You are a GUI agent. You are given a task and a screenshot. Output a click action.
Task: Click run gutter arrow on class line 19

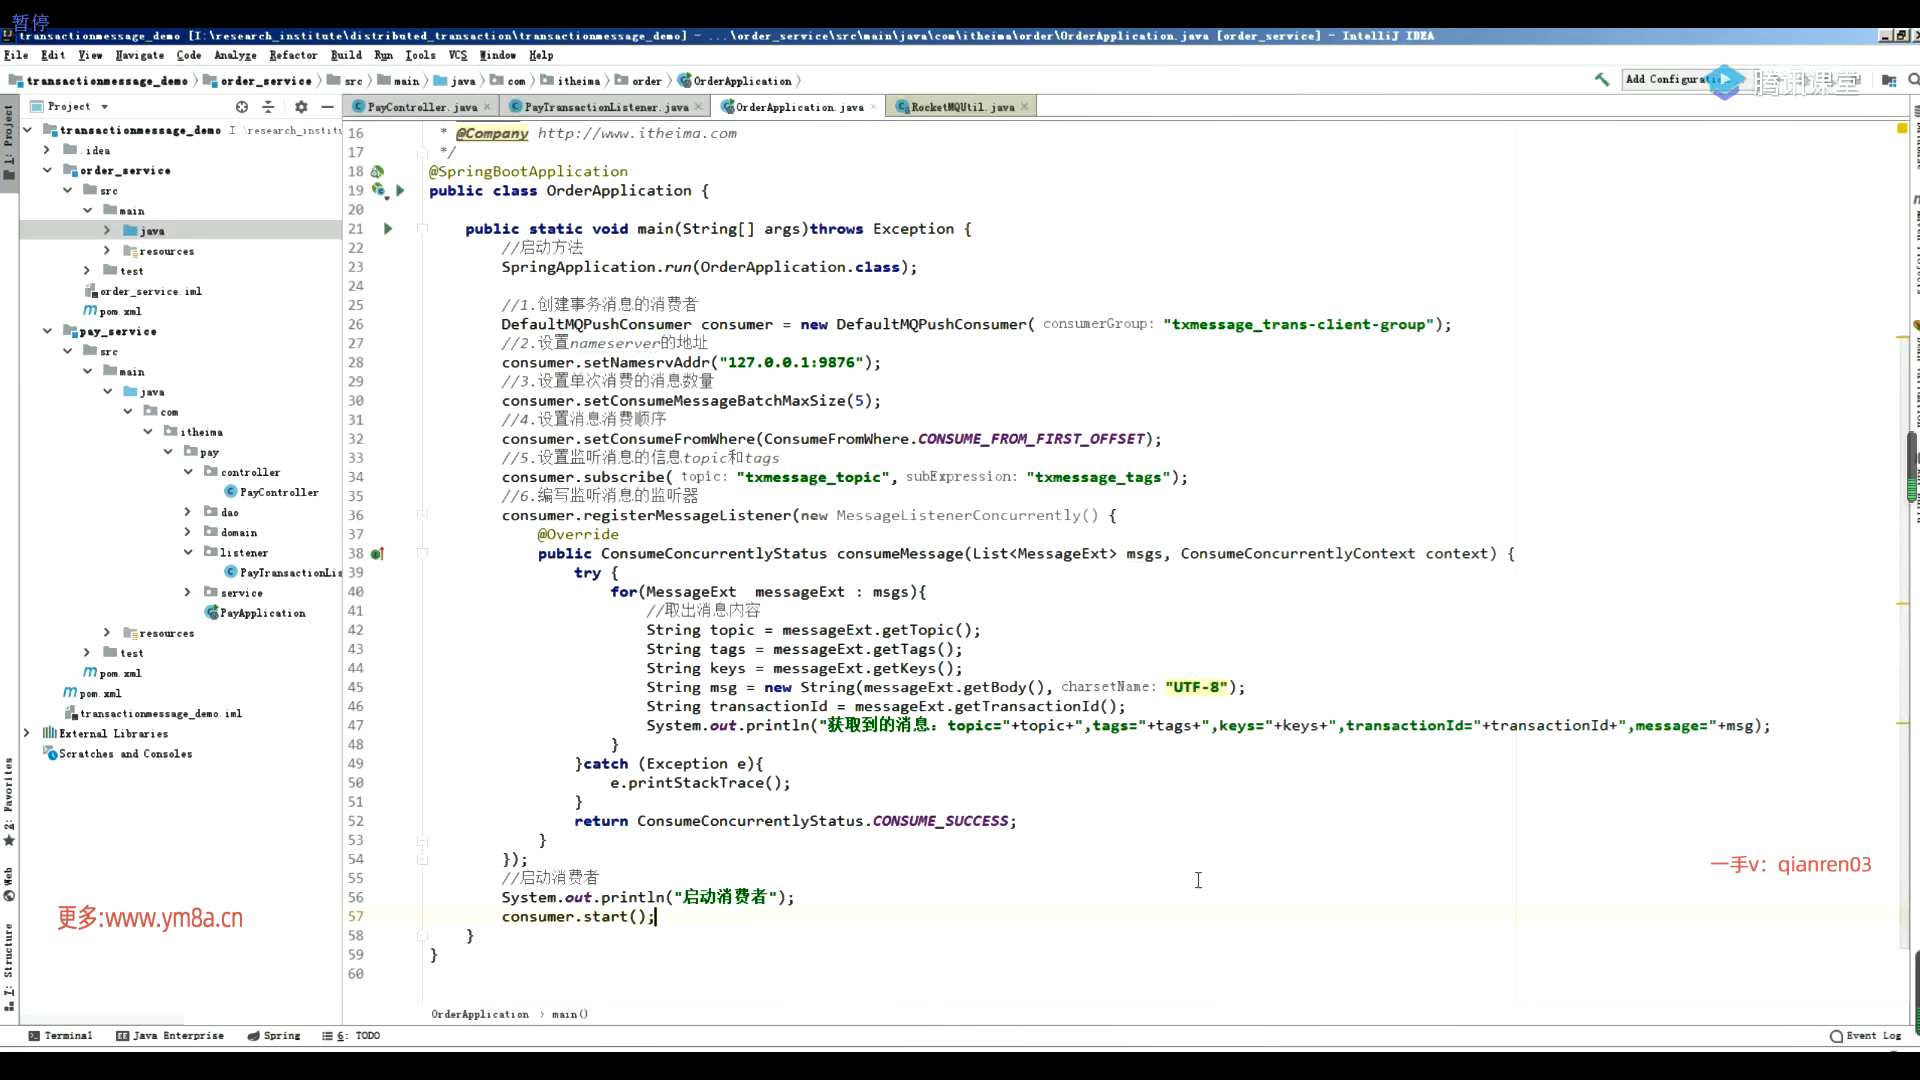point(400,190)
